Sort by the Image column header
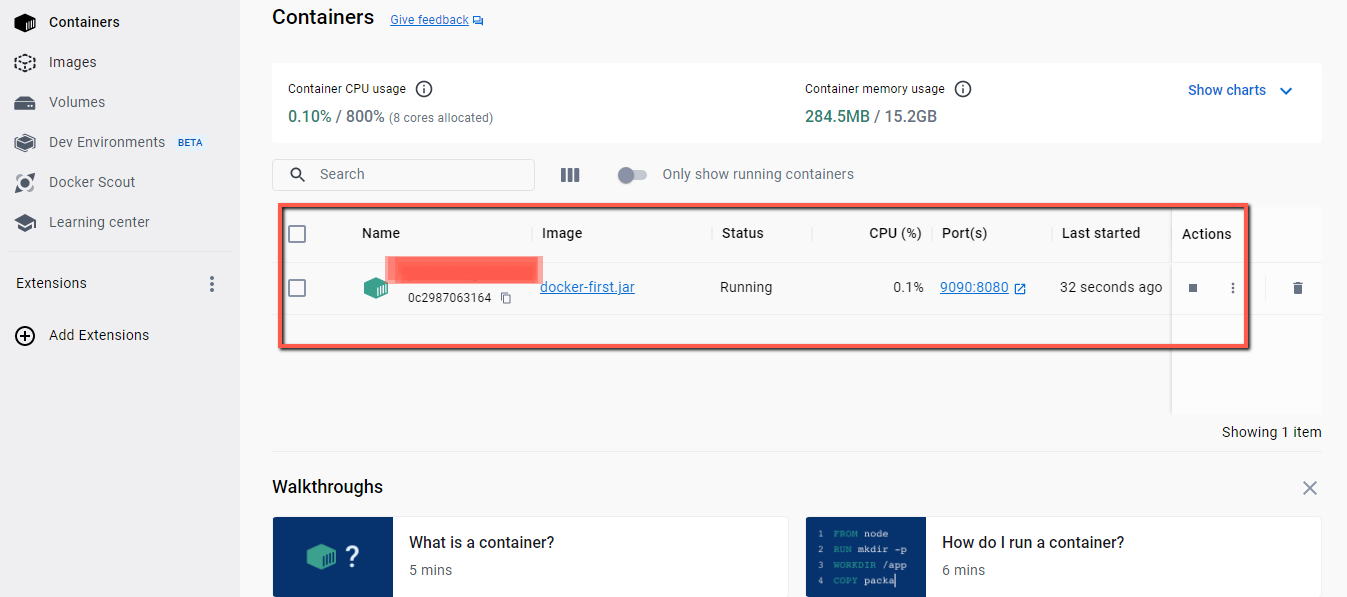The image size is (1347, 597). 562,233
